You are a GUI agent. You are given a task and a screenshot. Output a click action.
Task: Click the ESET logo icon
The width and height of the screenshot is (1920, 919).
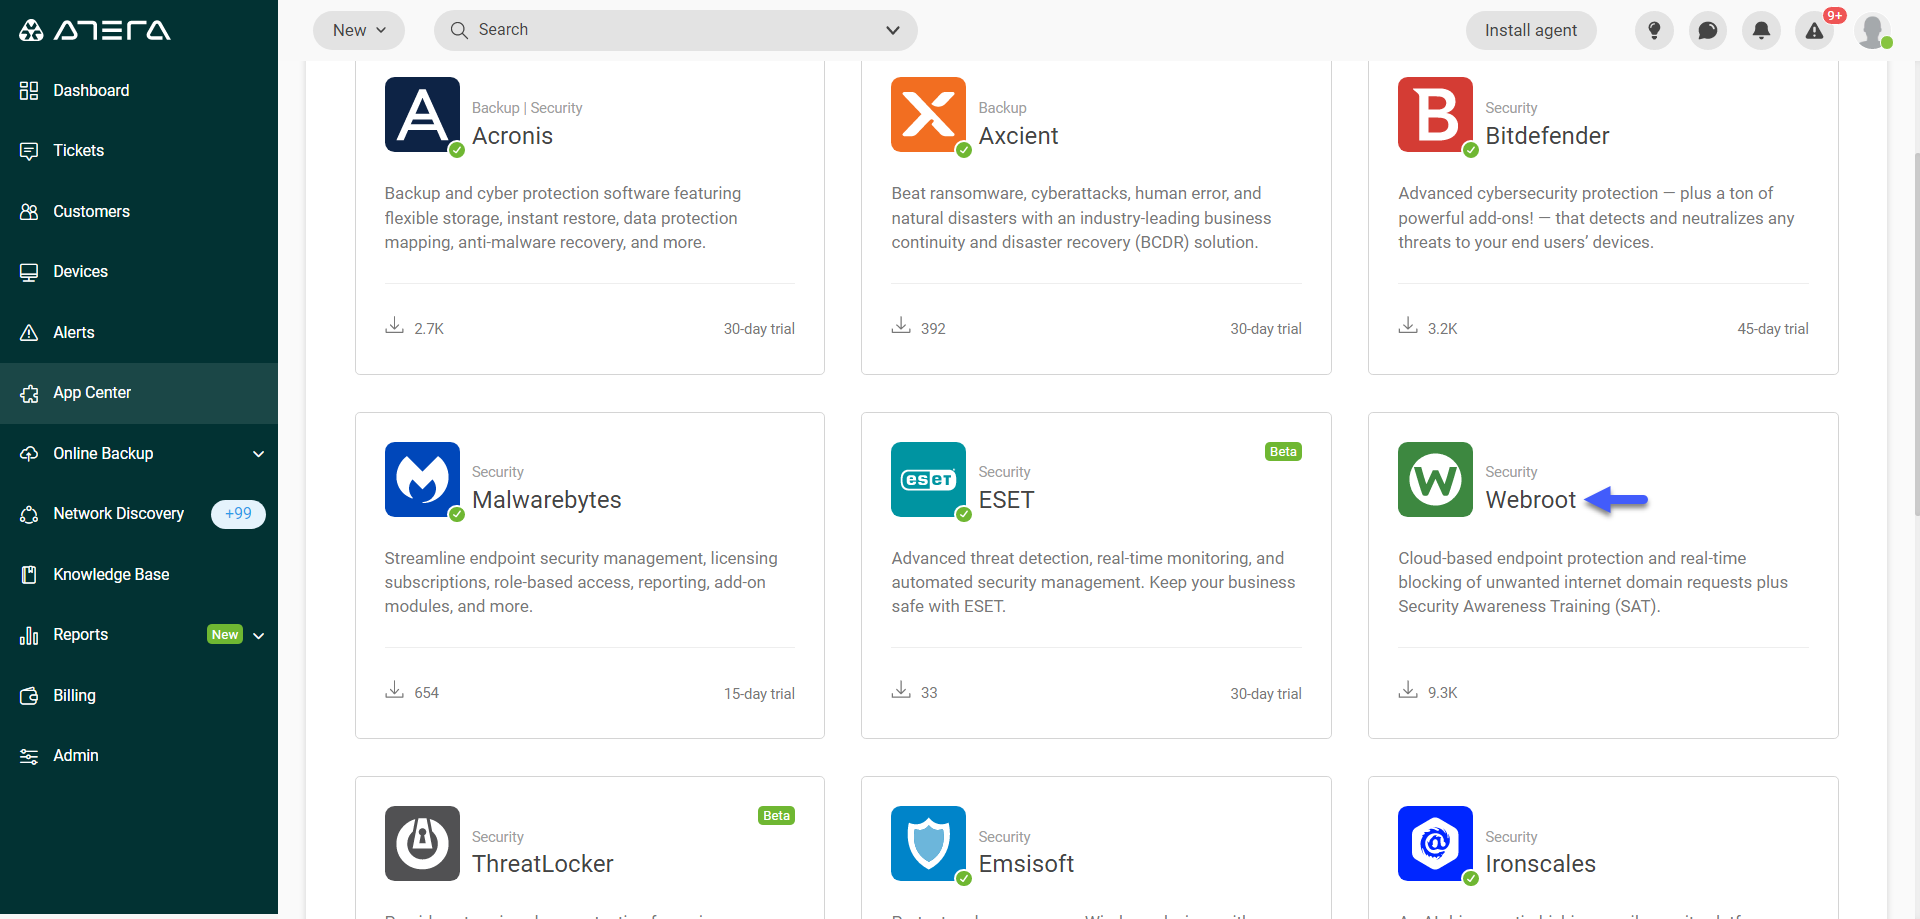point(929,479)
